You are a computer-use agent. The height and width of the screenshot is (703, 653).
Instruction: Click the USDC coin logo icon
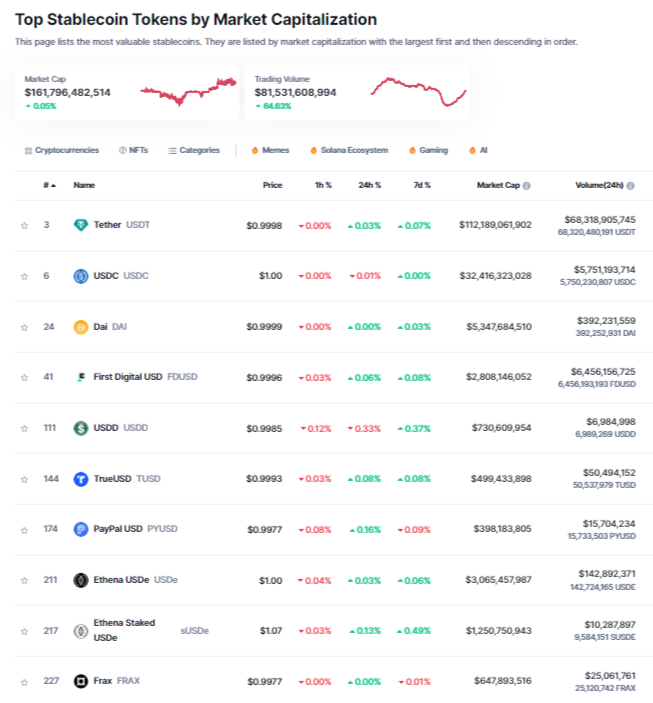[x=81, y=276]
